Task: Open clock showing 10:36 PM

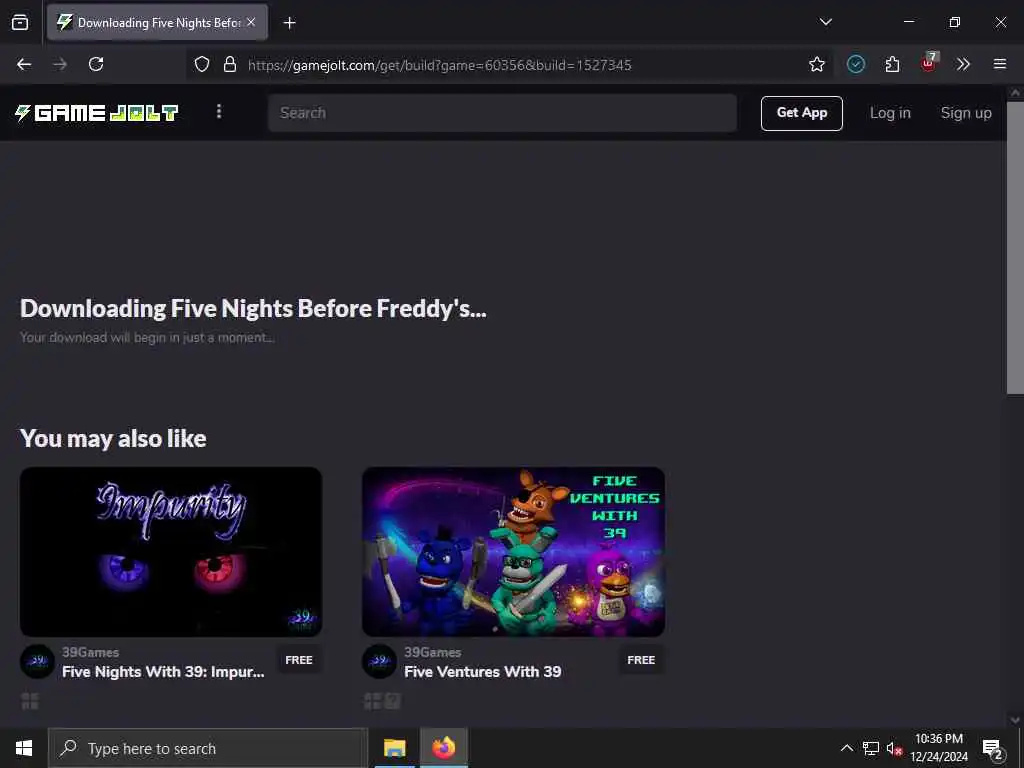Action: coord(939,748)
